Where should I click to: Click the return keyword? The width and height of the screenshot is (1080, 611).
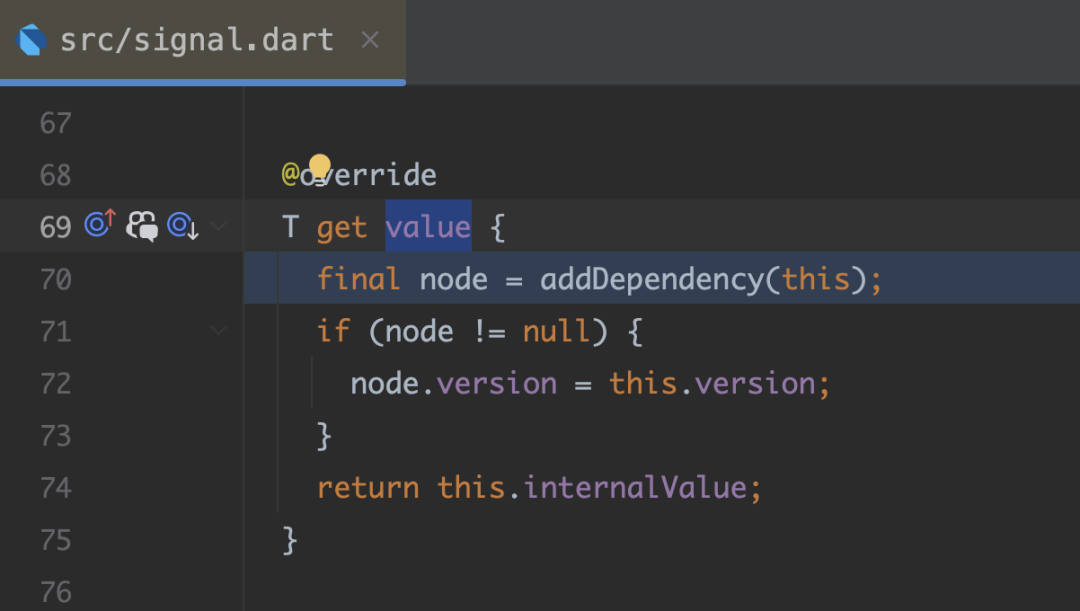click(367, 488)
